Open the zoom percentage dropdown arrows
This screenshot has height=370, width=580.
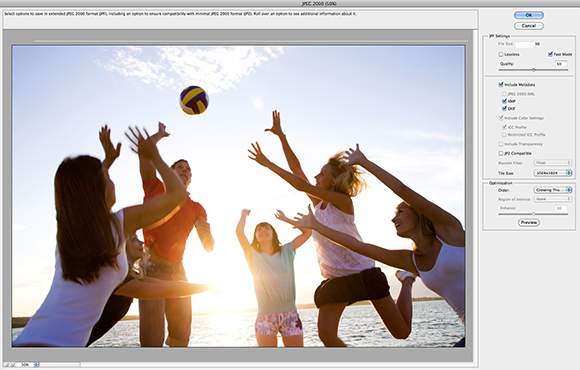pyautogui.click(x=36, y=364)
